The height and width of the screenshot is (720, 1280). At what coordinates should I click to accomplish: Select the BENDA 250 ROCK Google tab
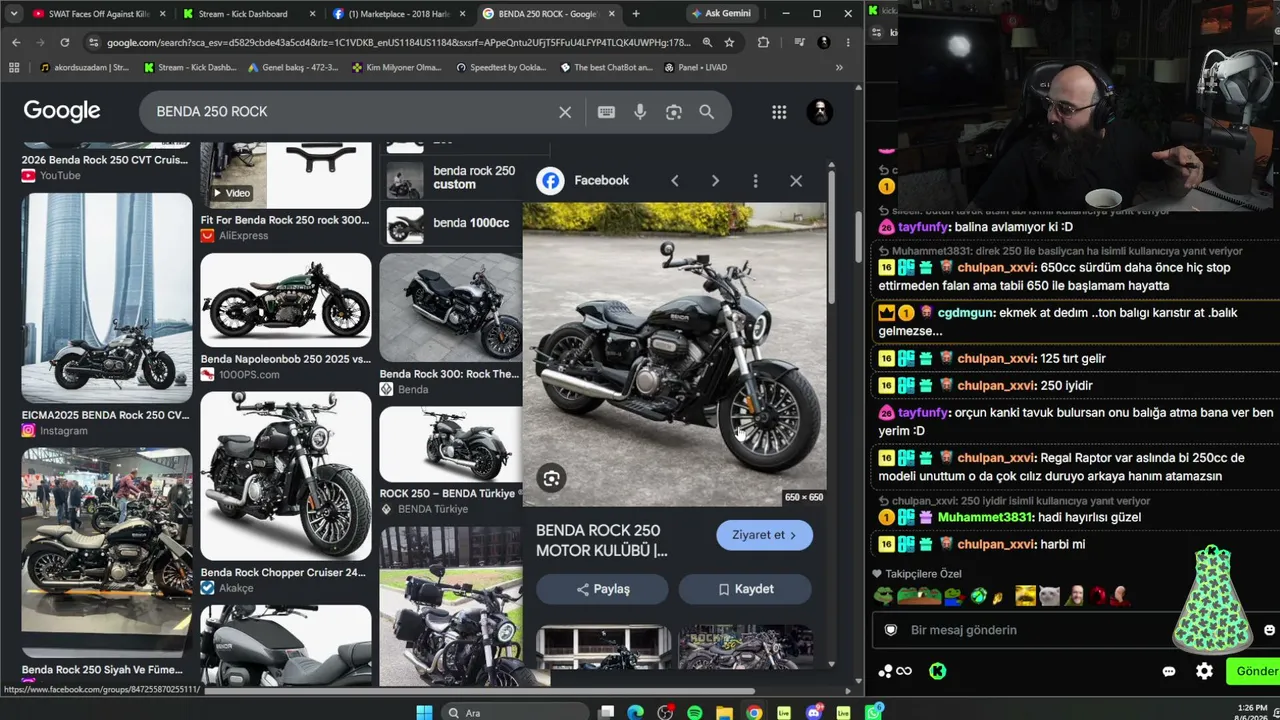coord(547,14)
